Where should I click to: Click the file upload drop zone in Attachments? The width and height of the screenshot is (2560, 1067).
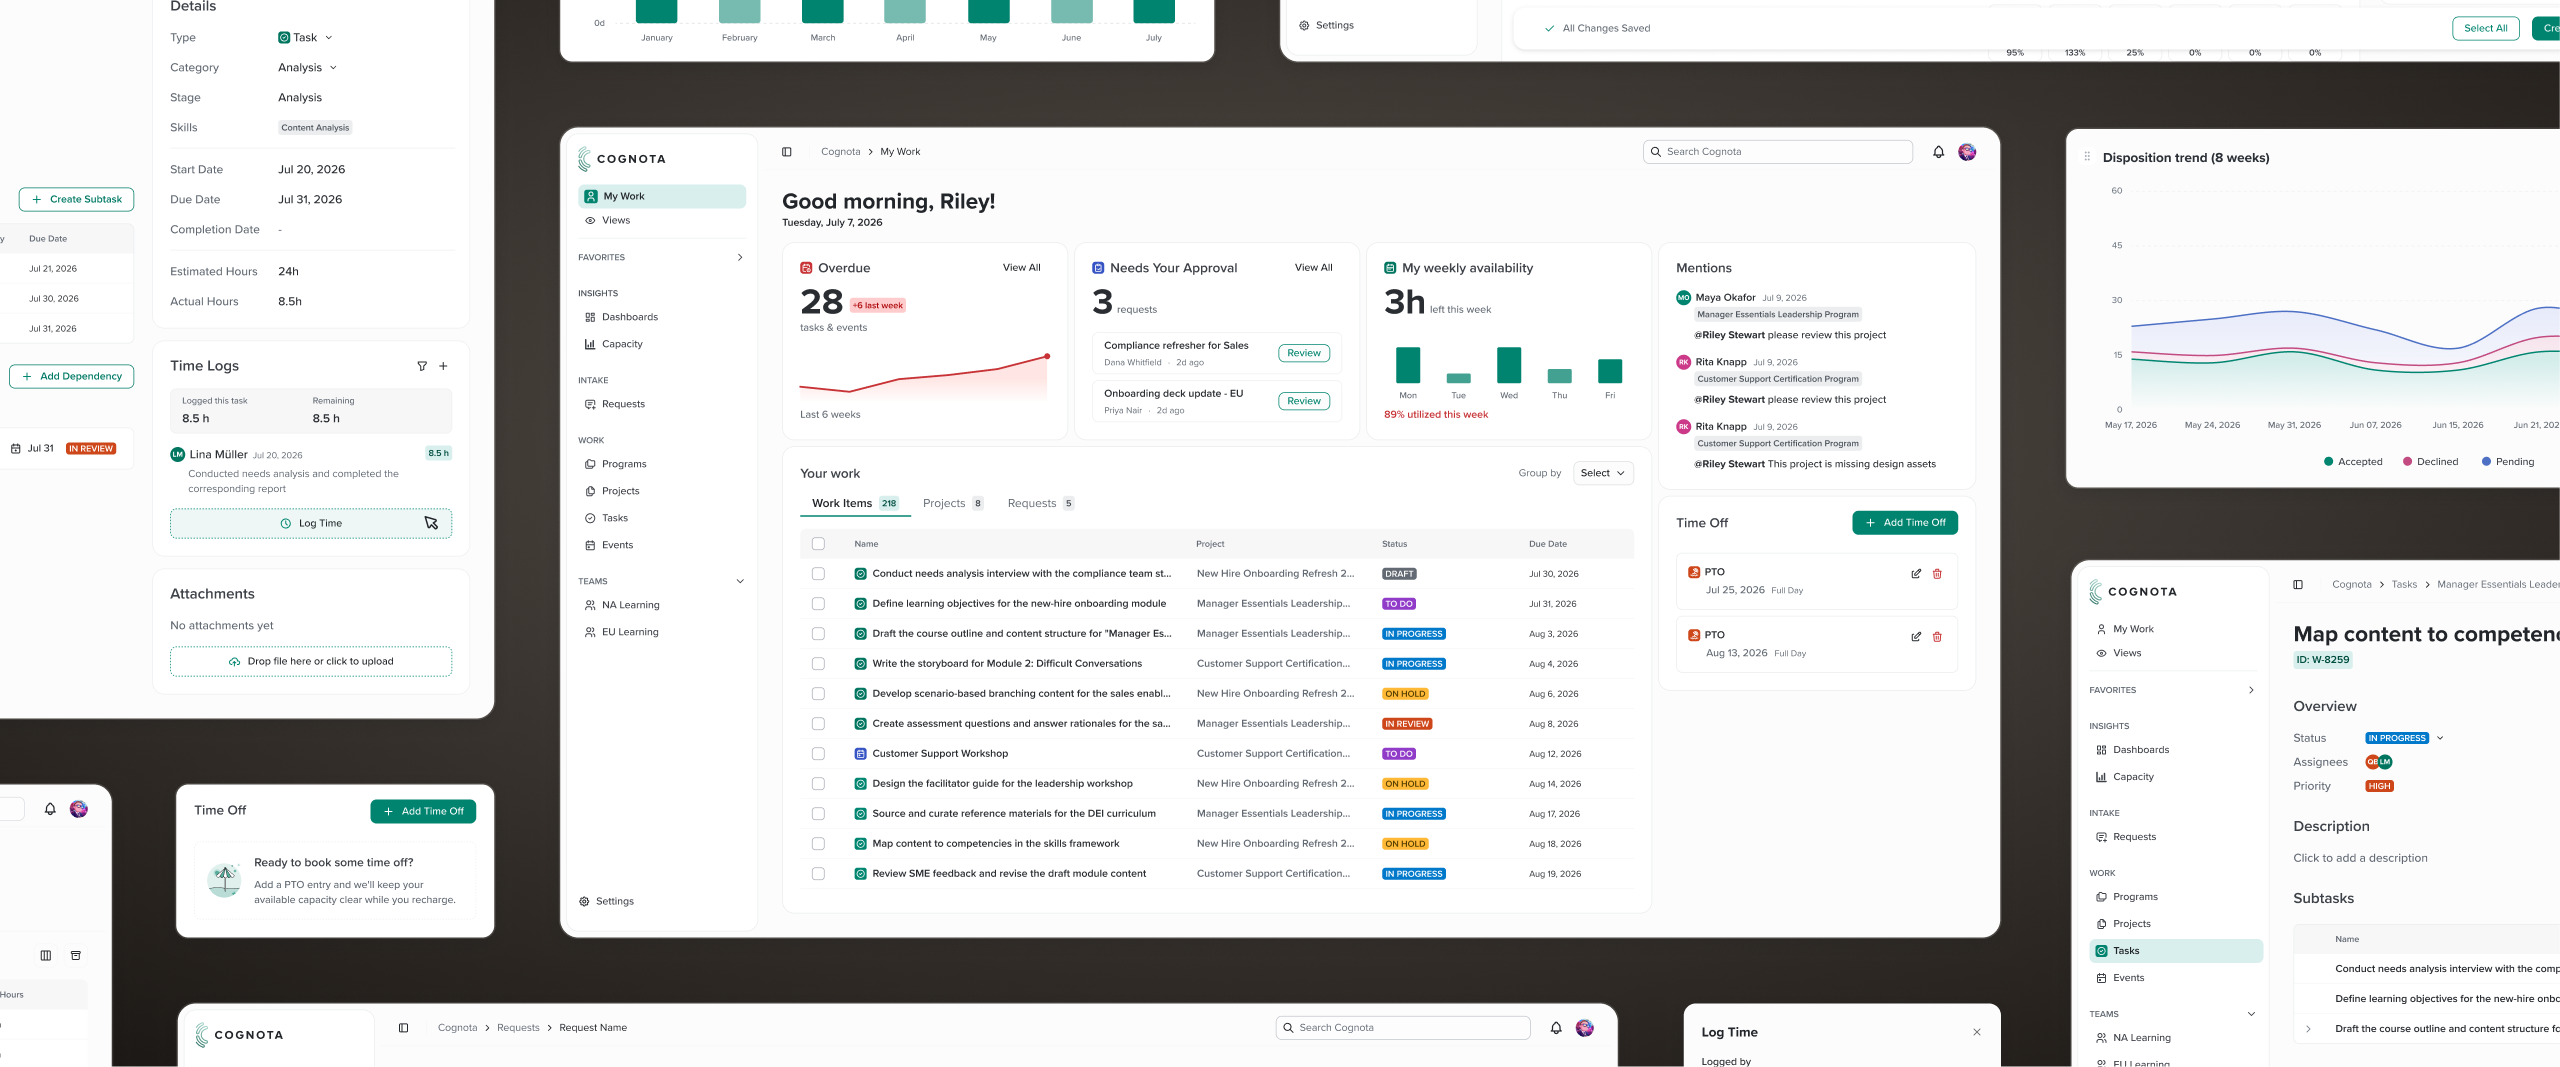(311, 661)
